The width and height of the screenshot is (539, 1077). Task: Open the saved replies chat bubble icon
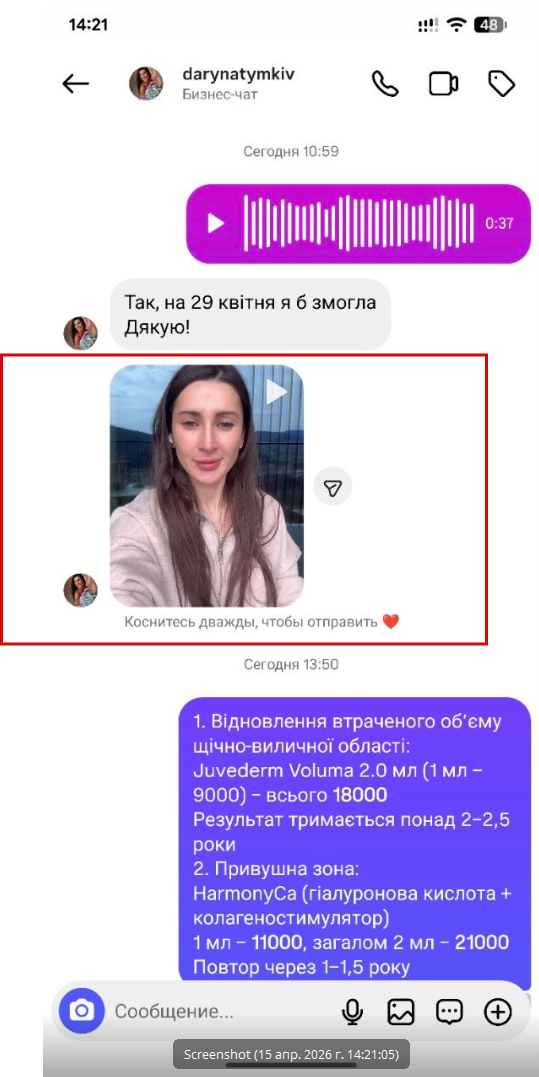450,1011
